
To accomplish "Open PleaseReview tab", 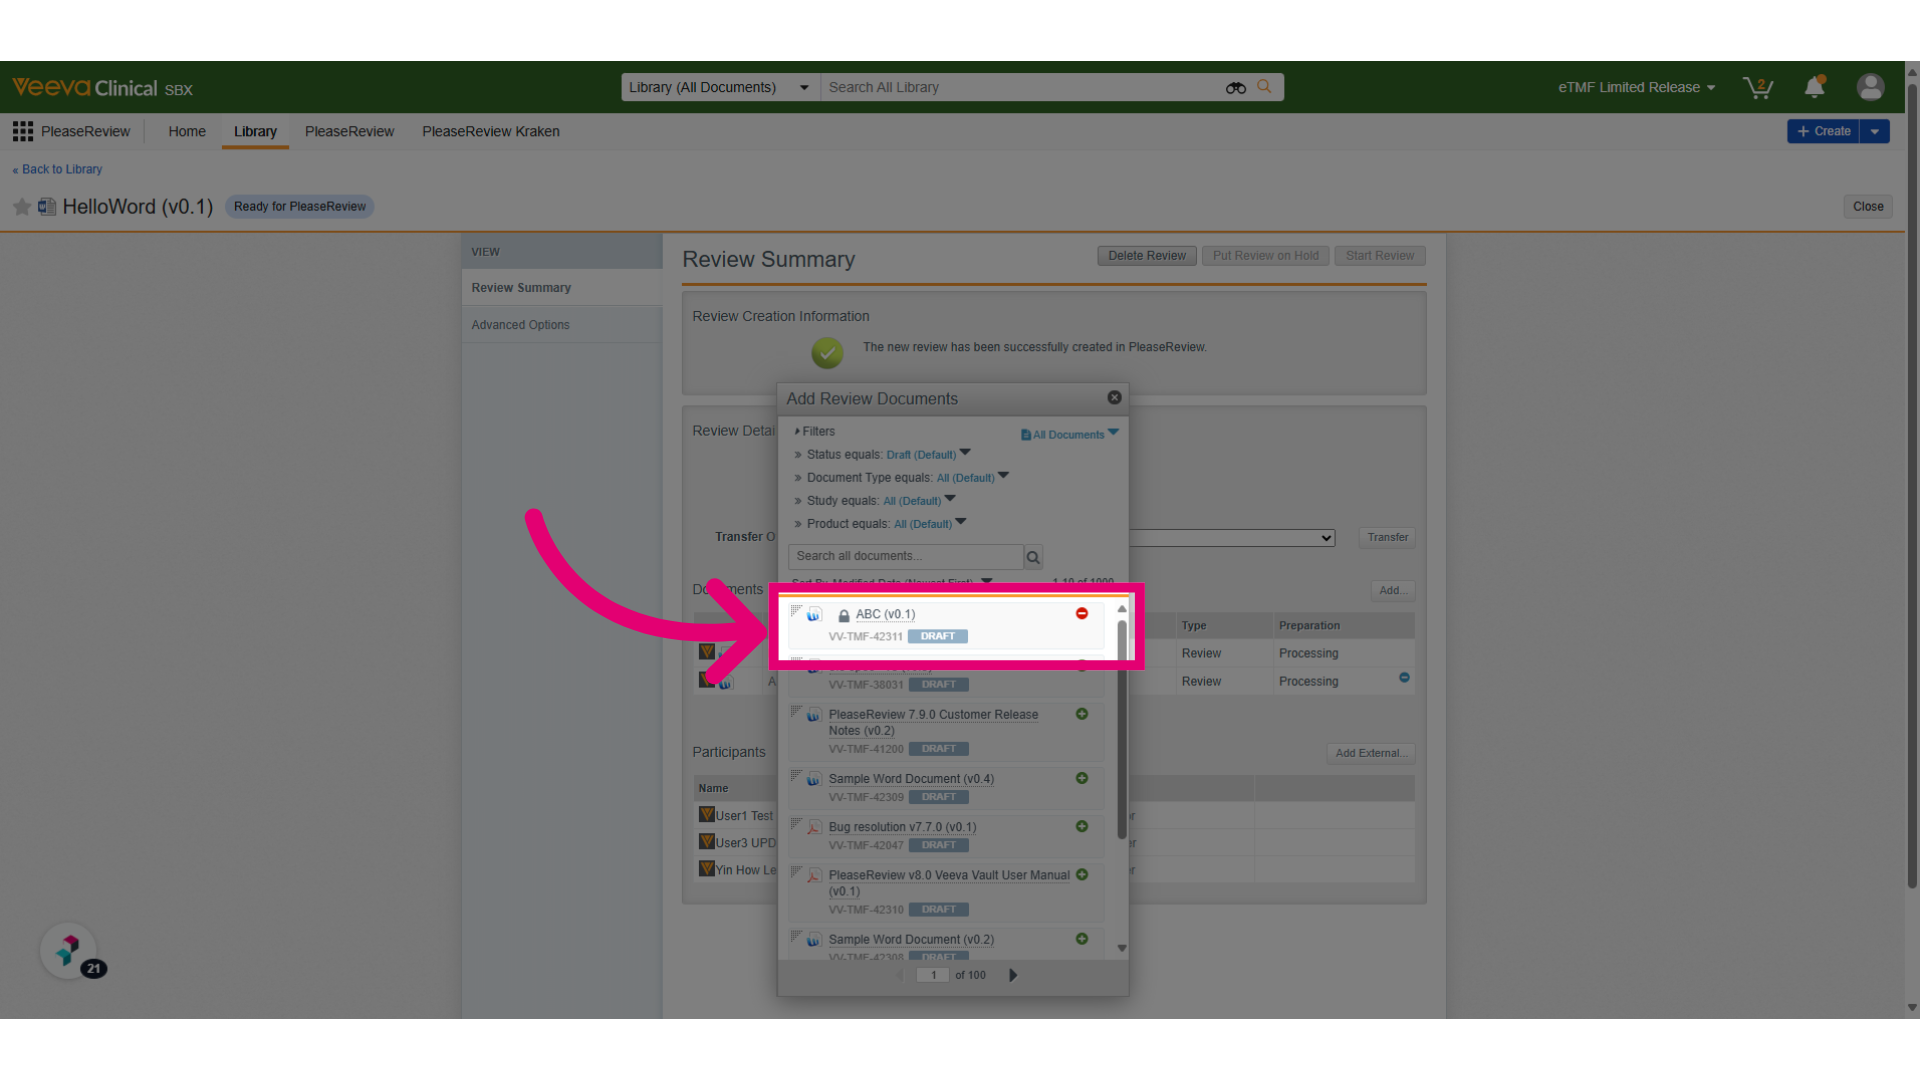I will 349,131.
